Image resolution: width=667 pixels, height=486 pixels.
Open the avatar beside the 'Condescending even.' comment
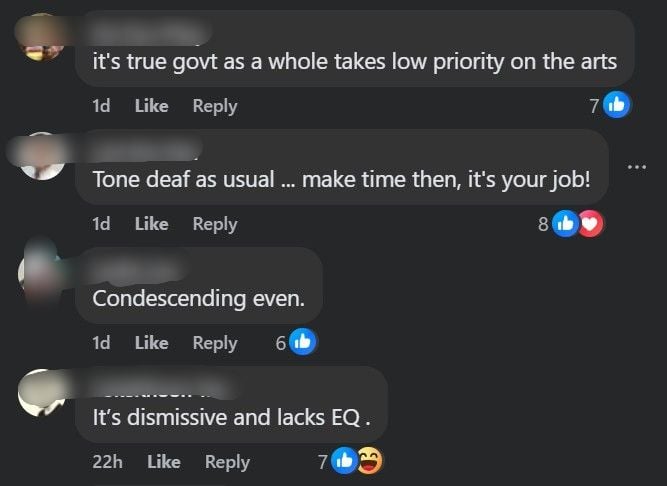tap(42, 274)
